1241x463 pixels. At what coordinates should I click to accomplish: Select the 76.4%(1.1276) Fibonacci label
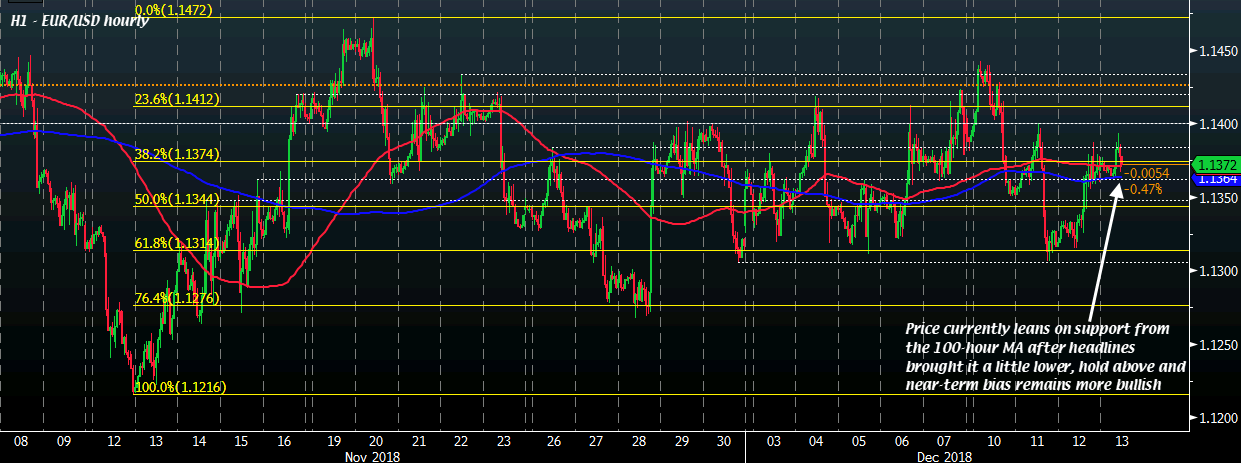(176, 298)
